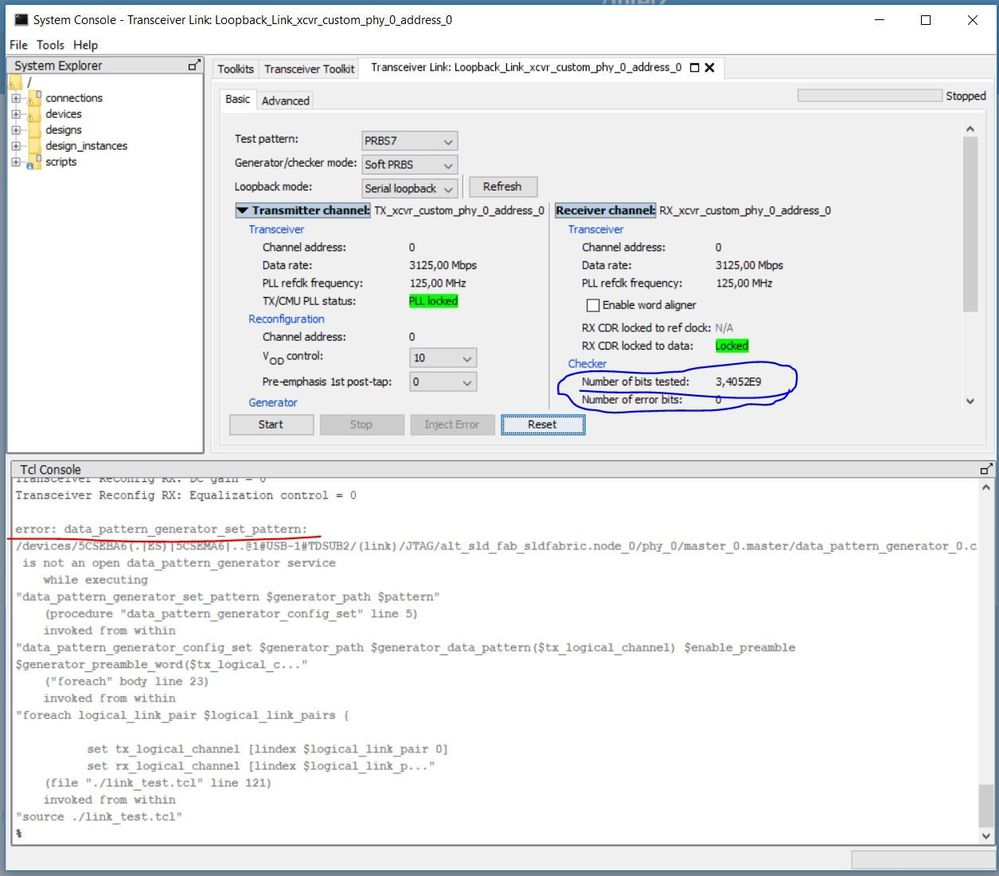Select the Advanced tab
The width and height of the screenshot is (999, 876).
pos(285,101)
